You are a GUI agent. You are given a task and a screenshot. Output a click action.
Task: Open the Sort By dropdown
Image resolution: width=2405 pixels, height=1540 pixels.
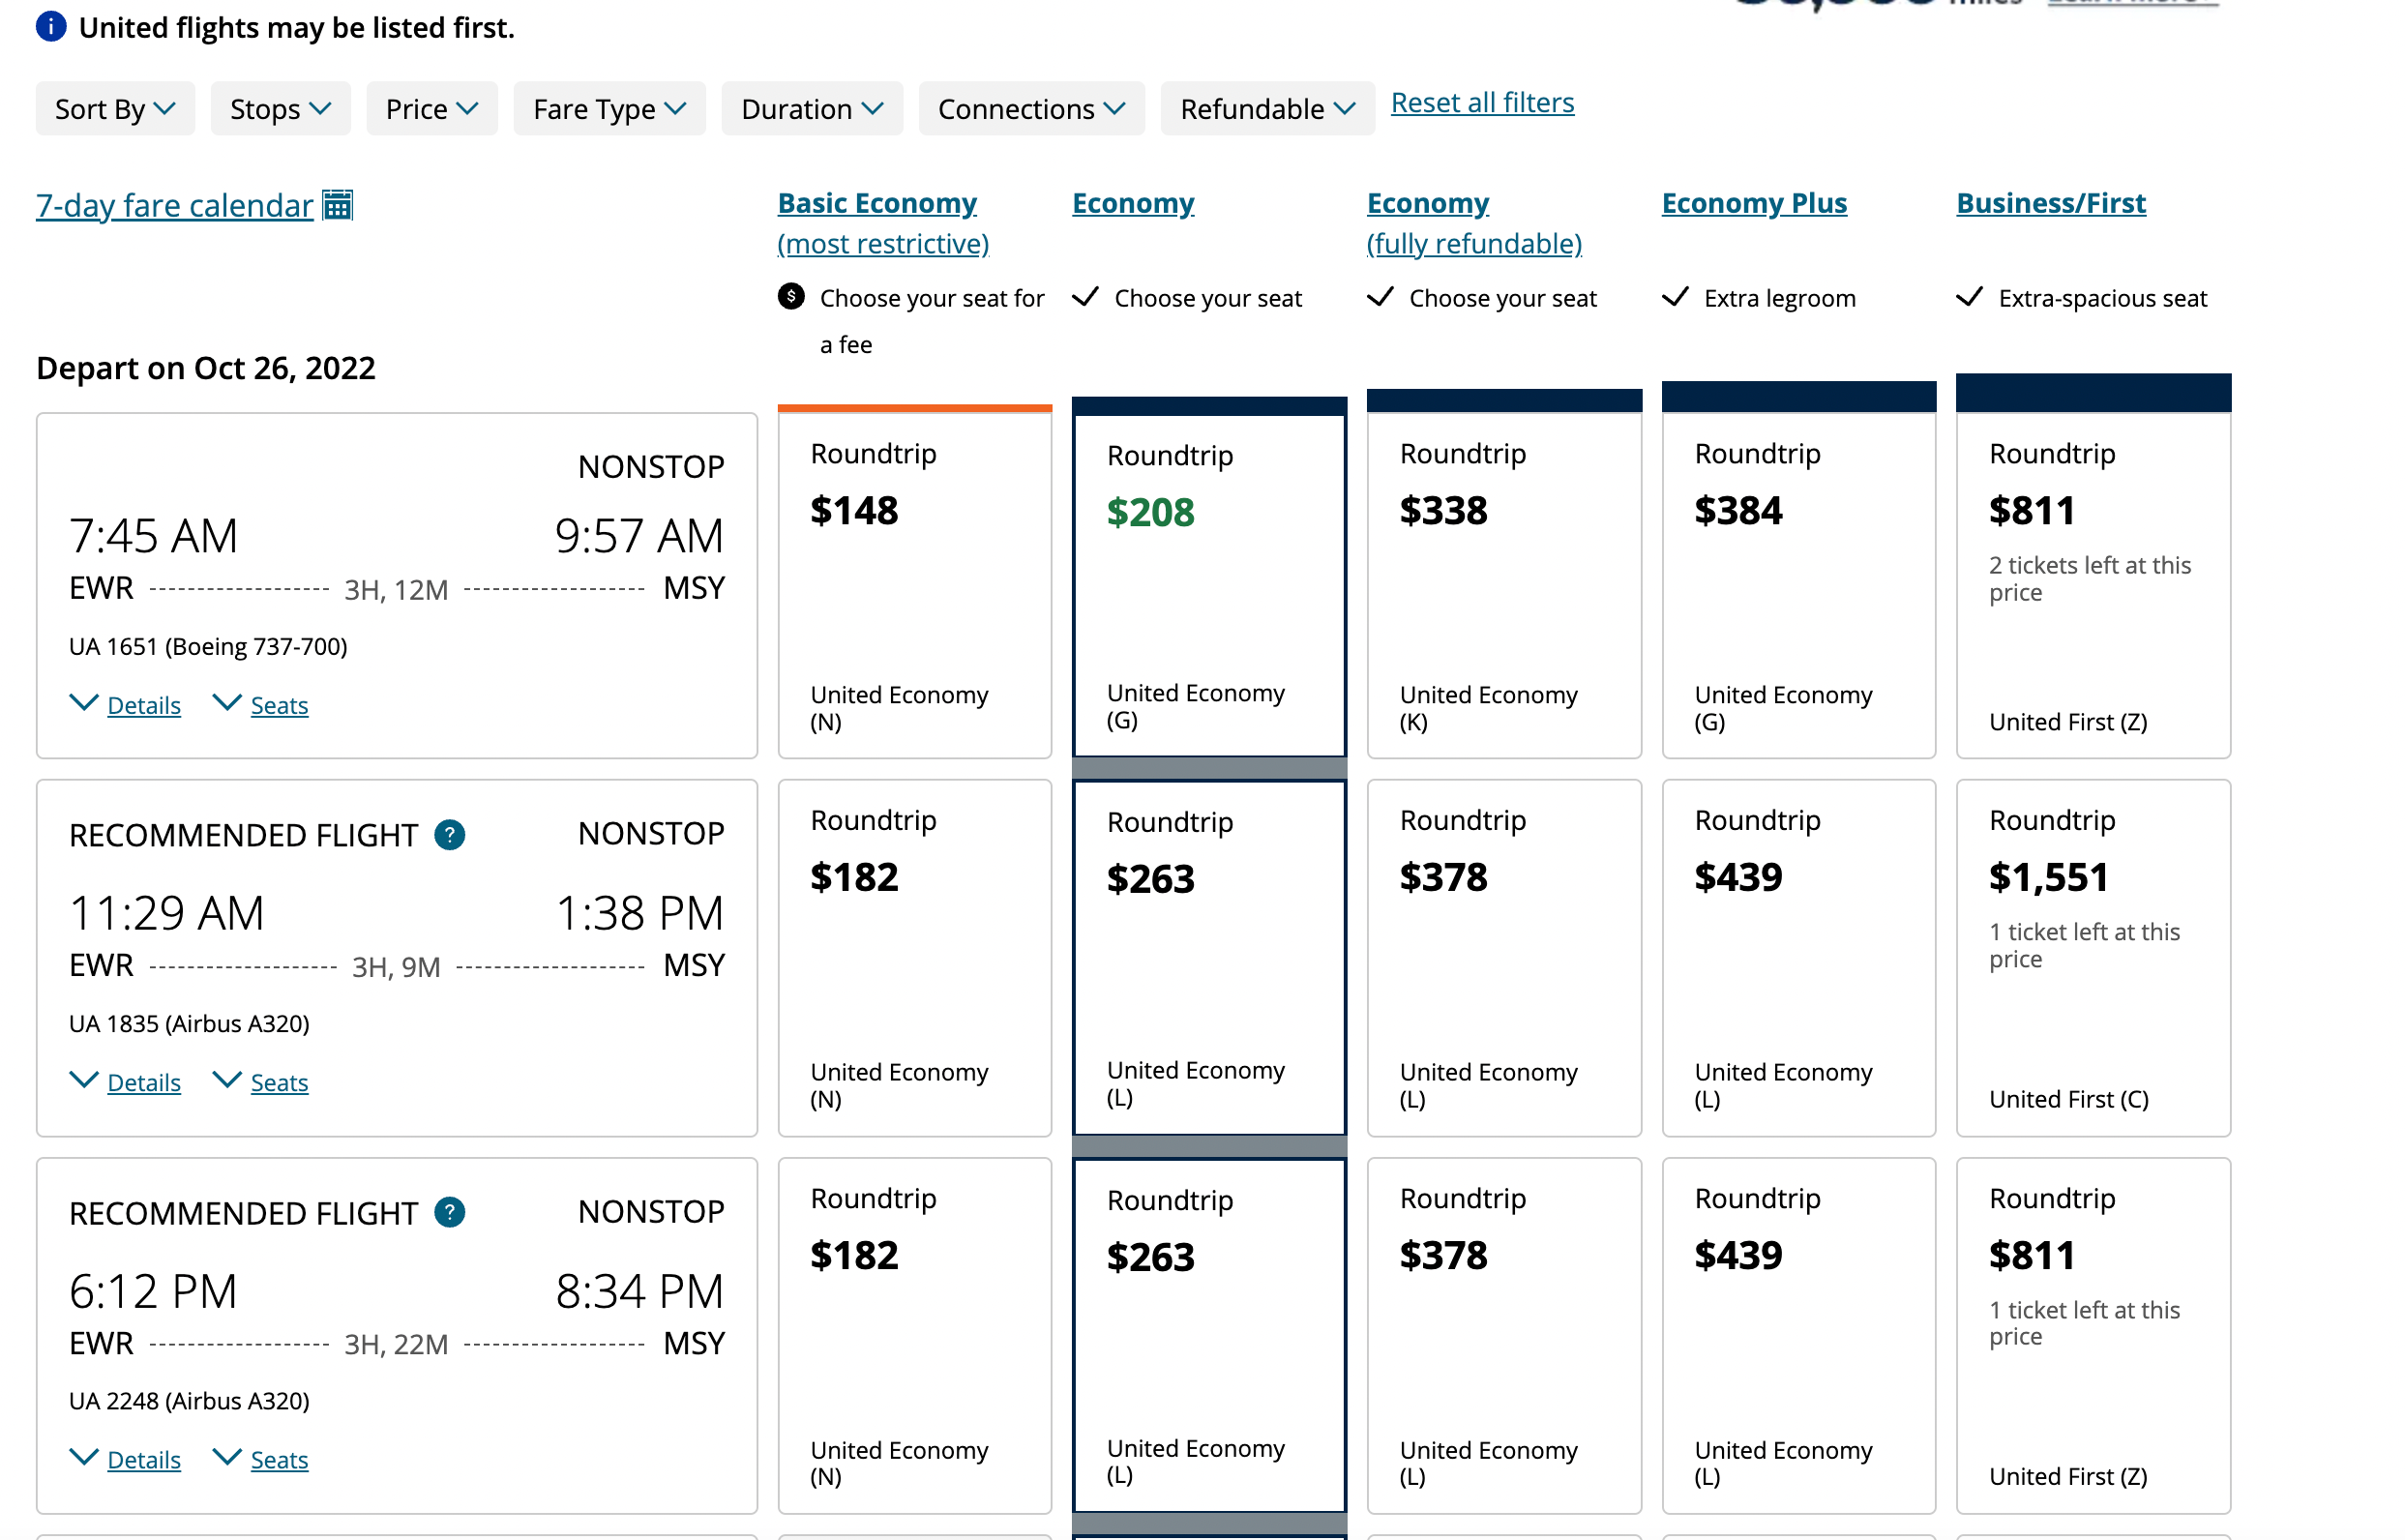pos(115,109)
